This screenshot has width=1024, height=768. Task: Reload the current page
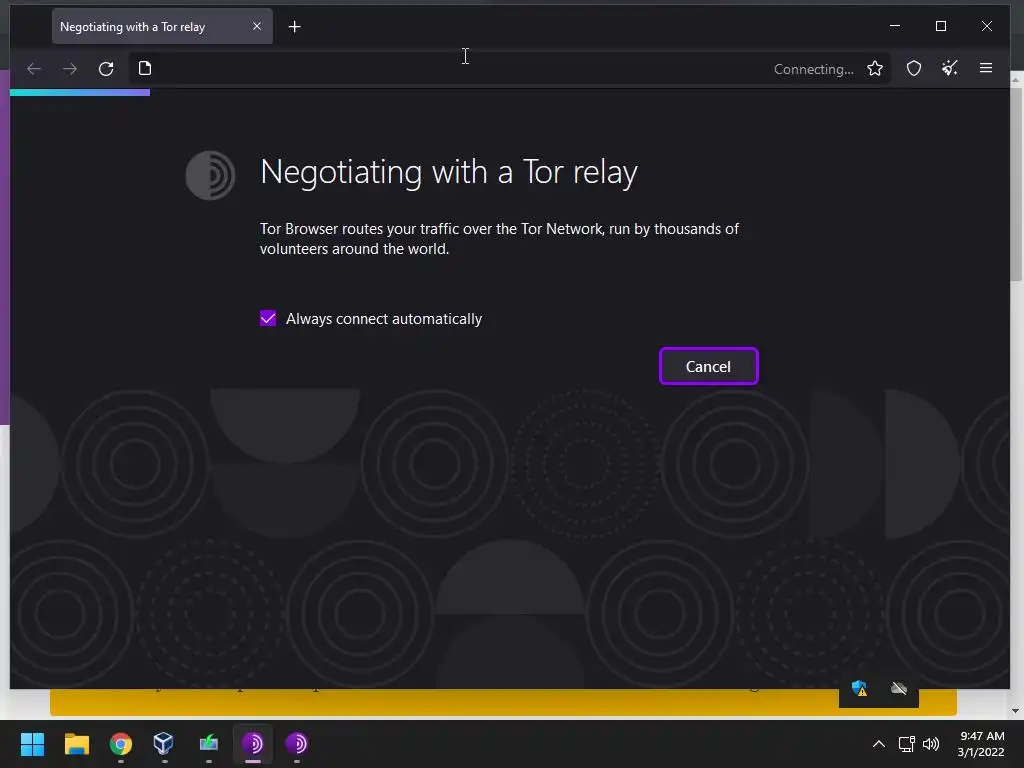[x=106, y=69]
